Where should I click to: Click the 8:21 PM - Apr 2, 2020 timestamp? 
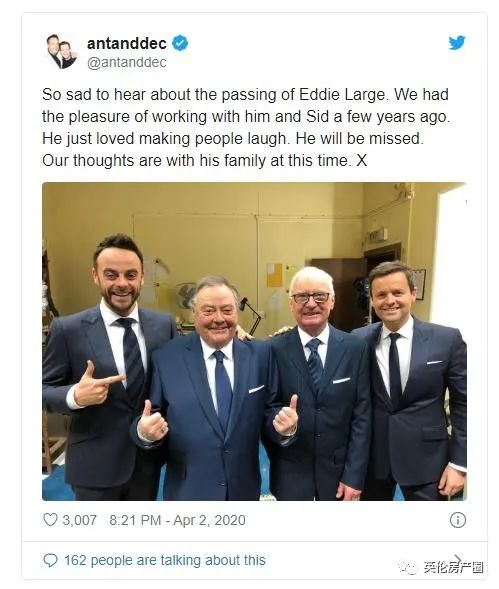(x=177, y=520)
